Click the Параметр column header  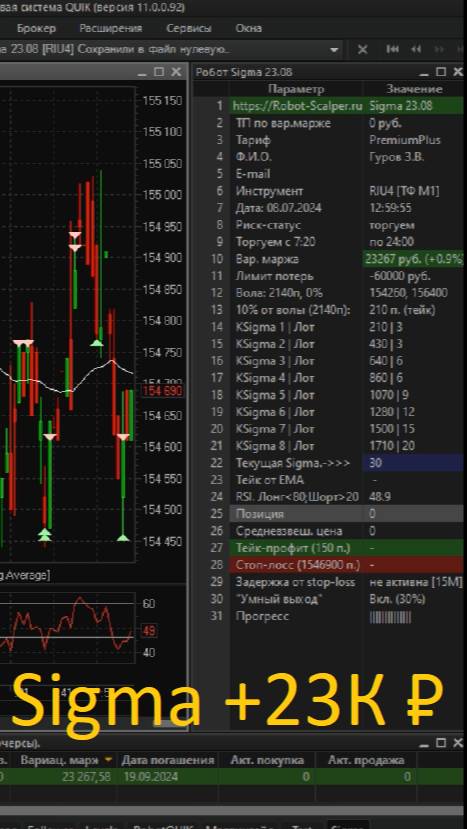296,89
